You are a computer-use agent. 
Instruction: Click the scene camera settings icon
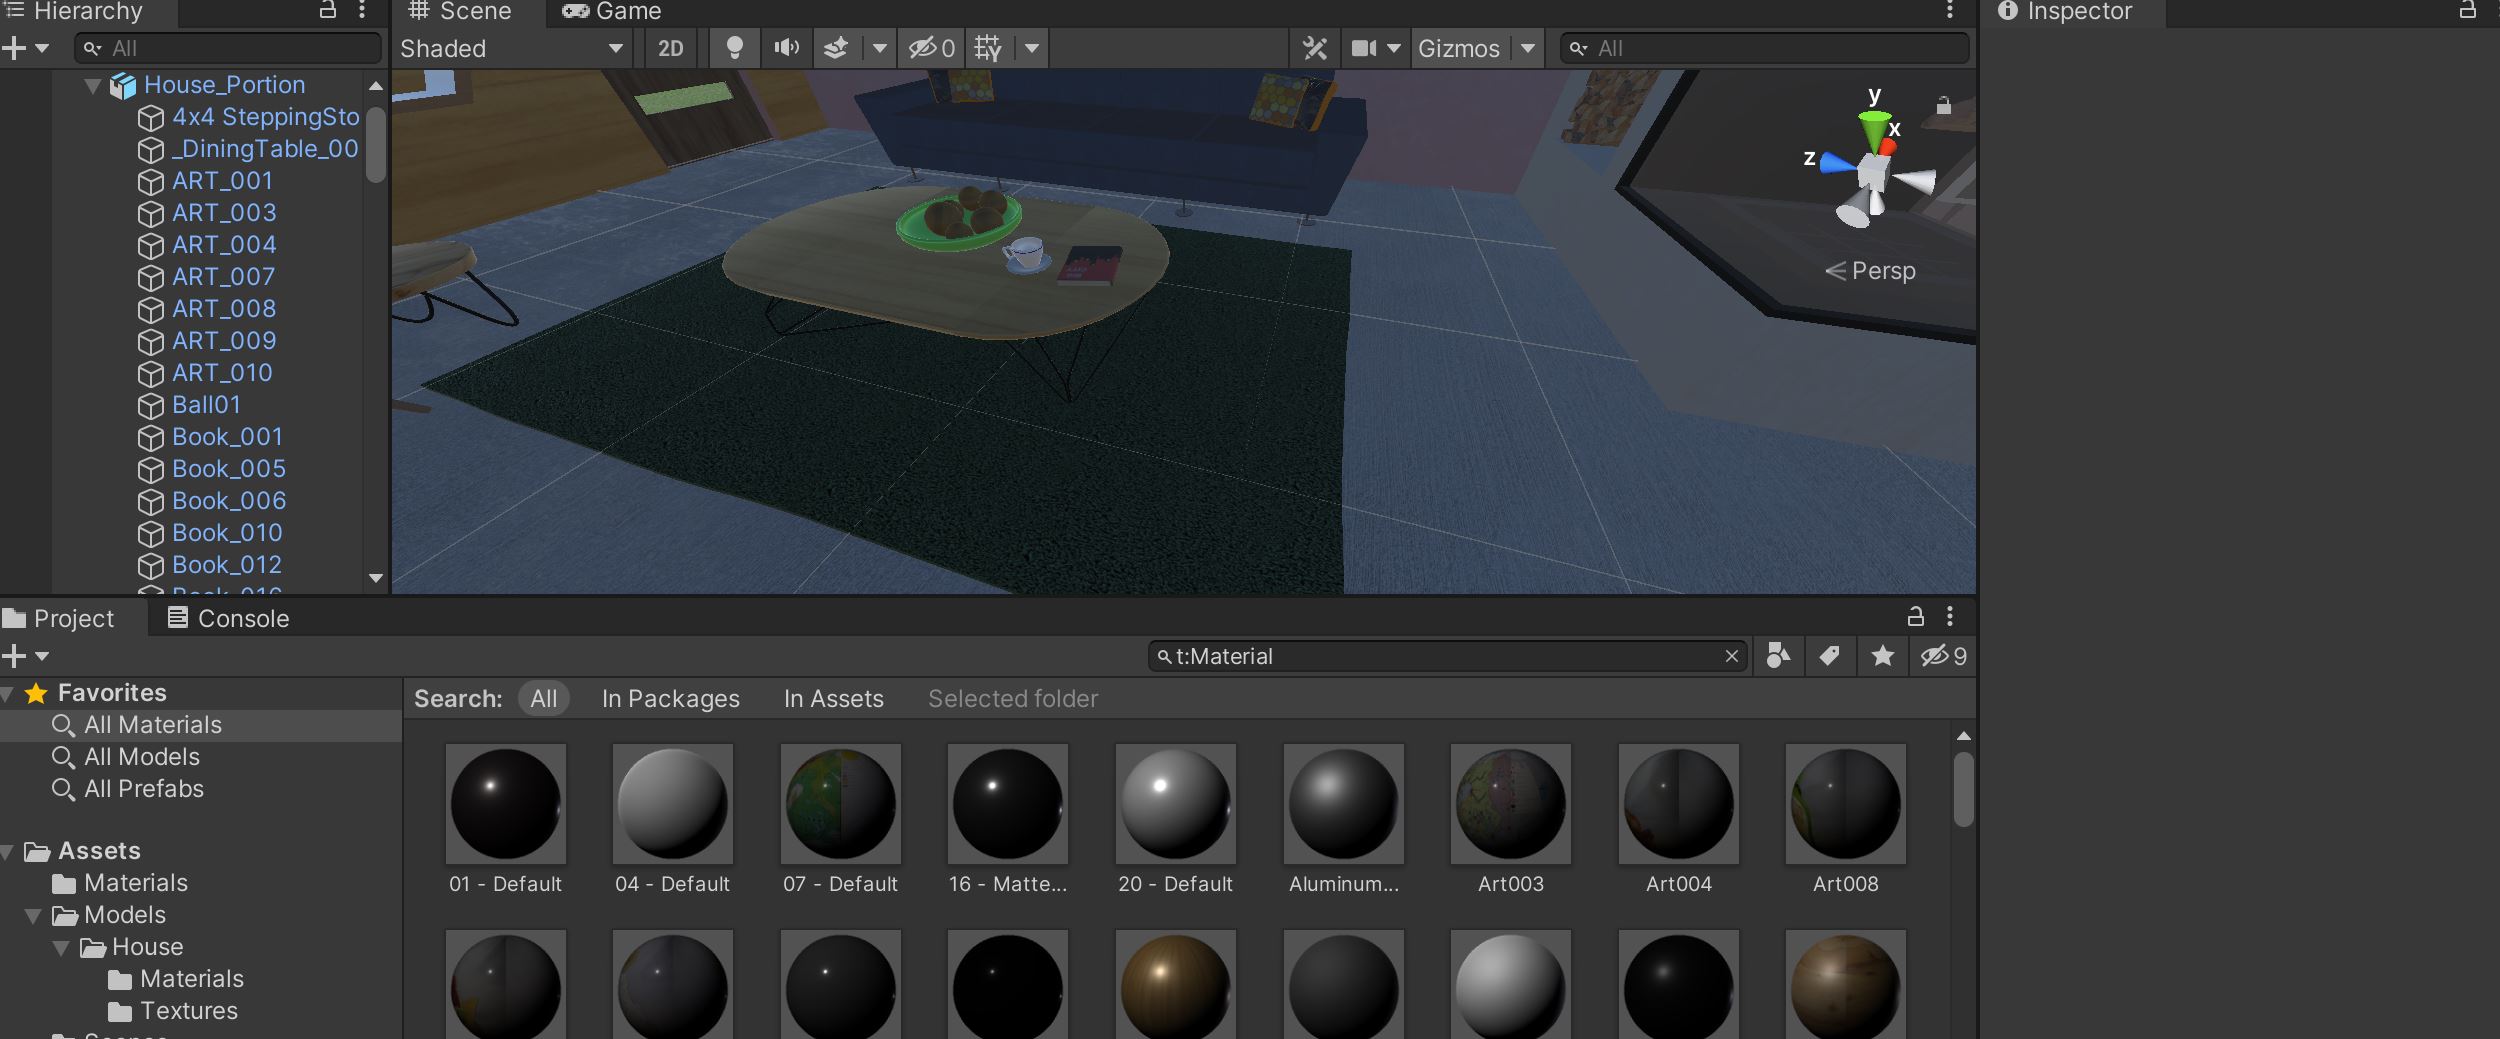1364,48
